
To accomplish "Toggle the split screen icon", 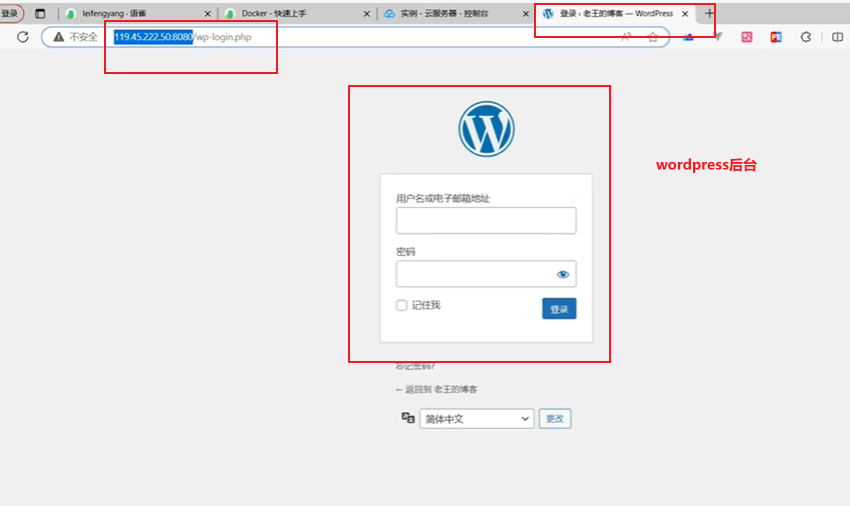I will pyautogui.click(x=838, y=37).
